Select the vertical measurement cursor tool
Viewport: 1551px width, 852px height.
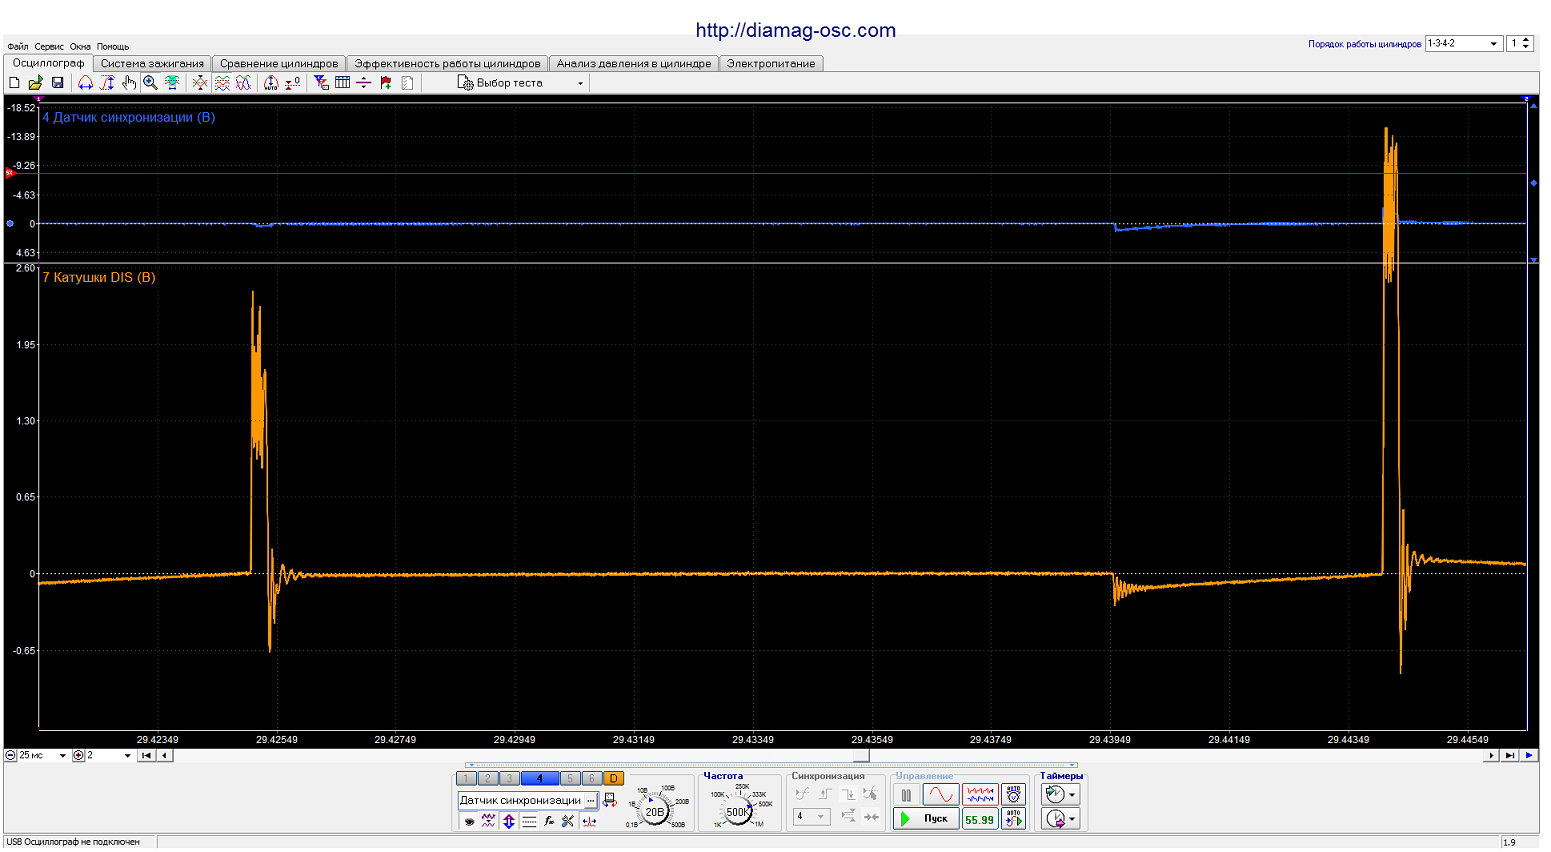(x=107, y=83)
